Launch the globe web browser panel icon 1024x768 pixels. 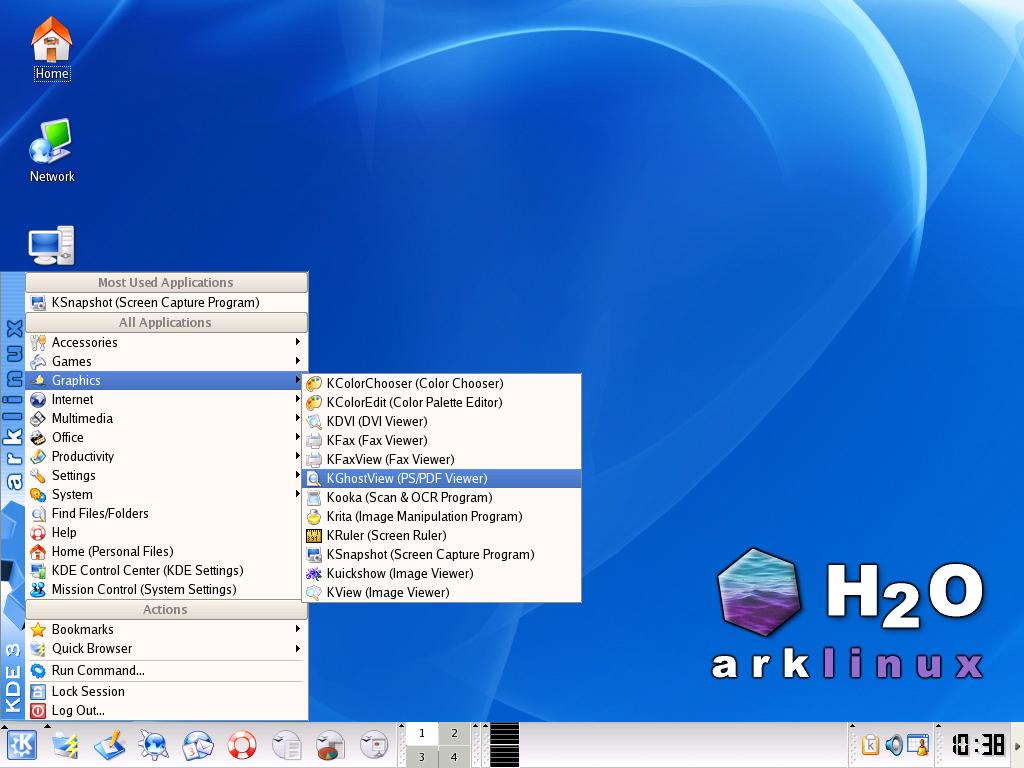point(153,745)
